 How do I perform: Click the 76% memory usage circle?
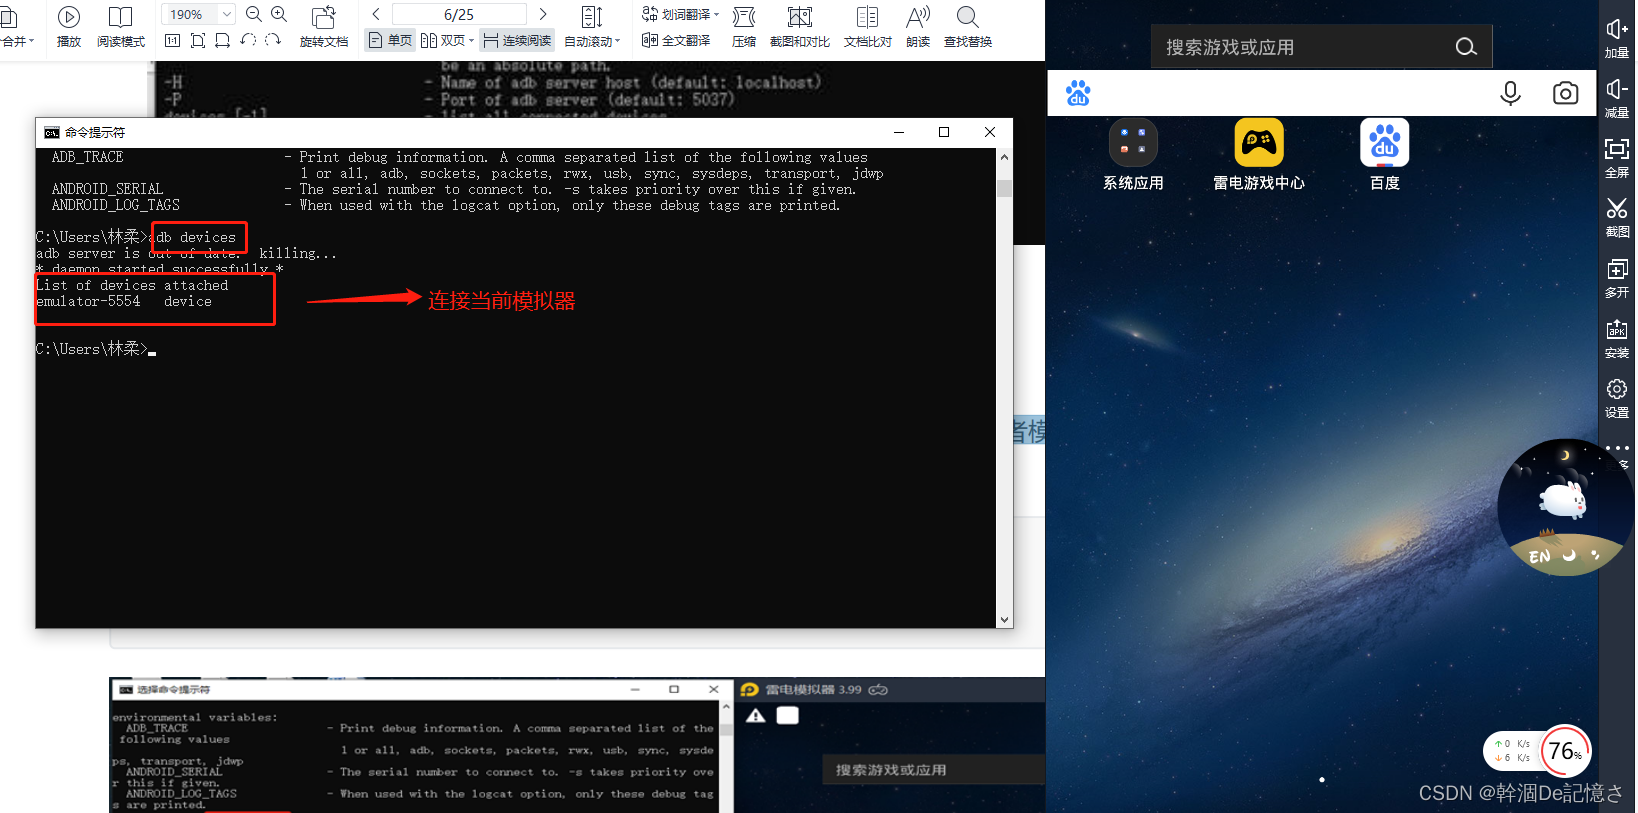pyautogui.click(x=1565, y=751)
